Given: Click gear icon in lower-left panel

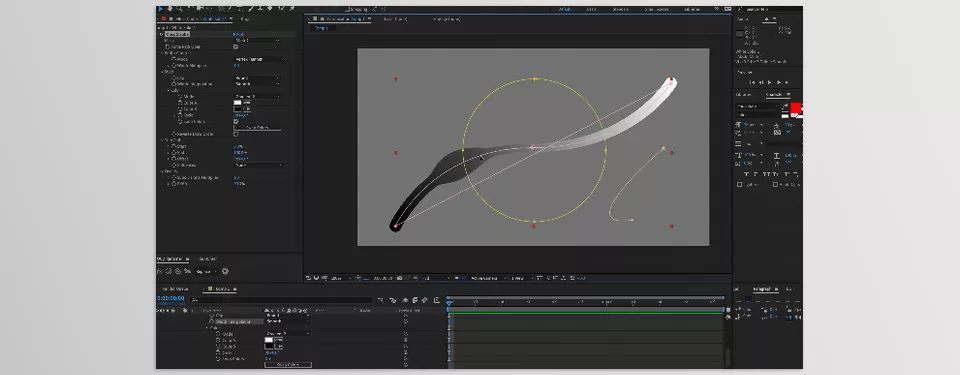Looking at the screenshot, I should pos(225,271).
